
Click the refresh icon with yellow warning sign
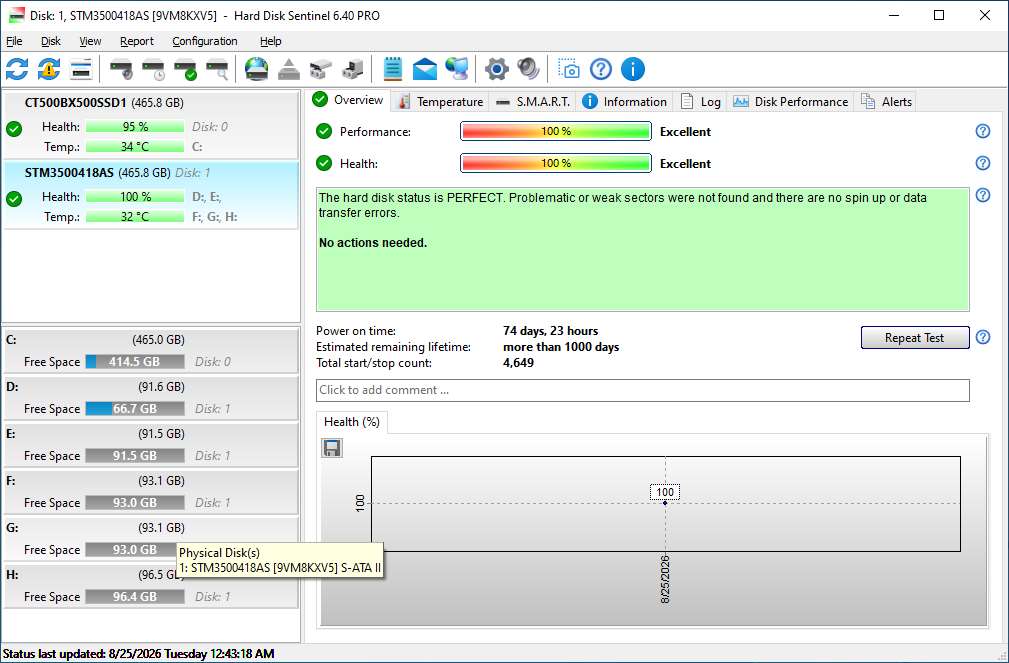pyautogui.click(x=49, y=69)
